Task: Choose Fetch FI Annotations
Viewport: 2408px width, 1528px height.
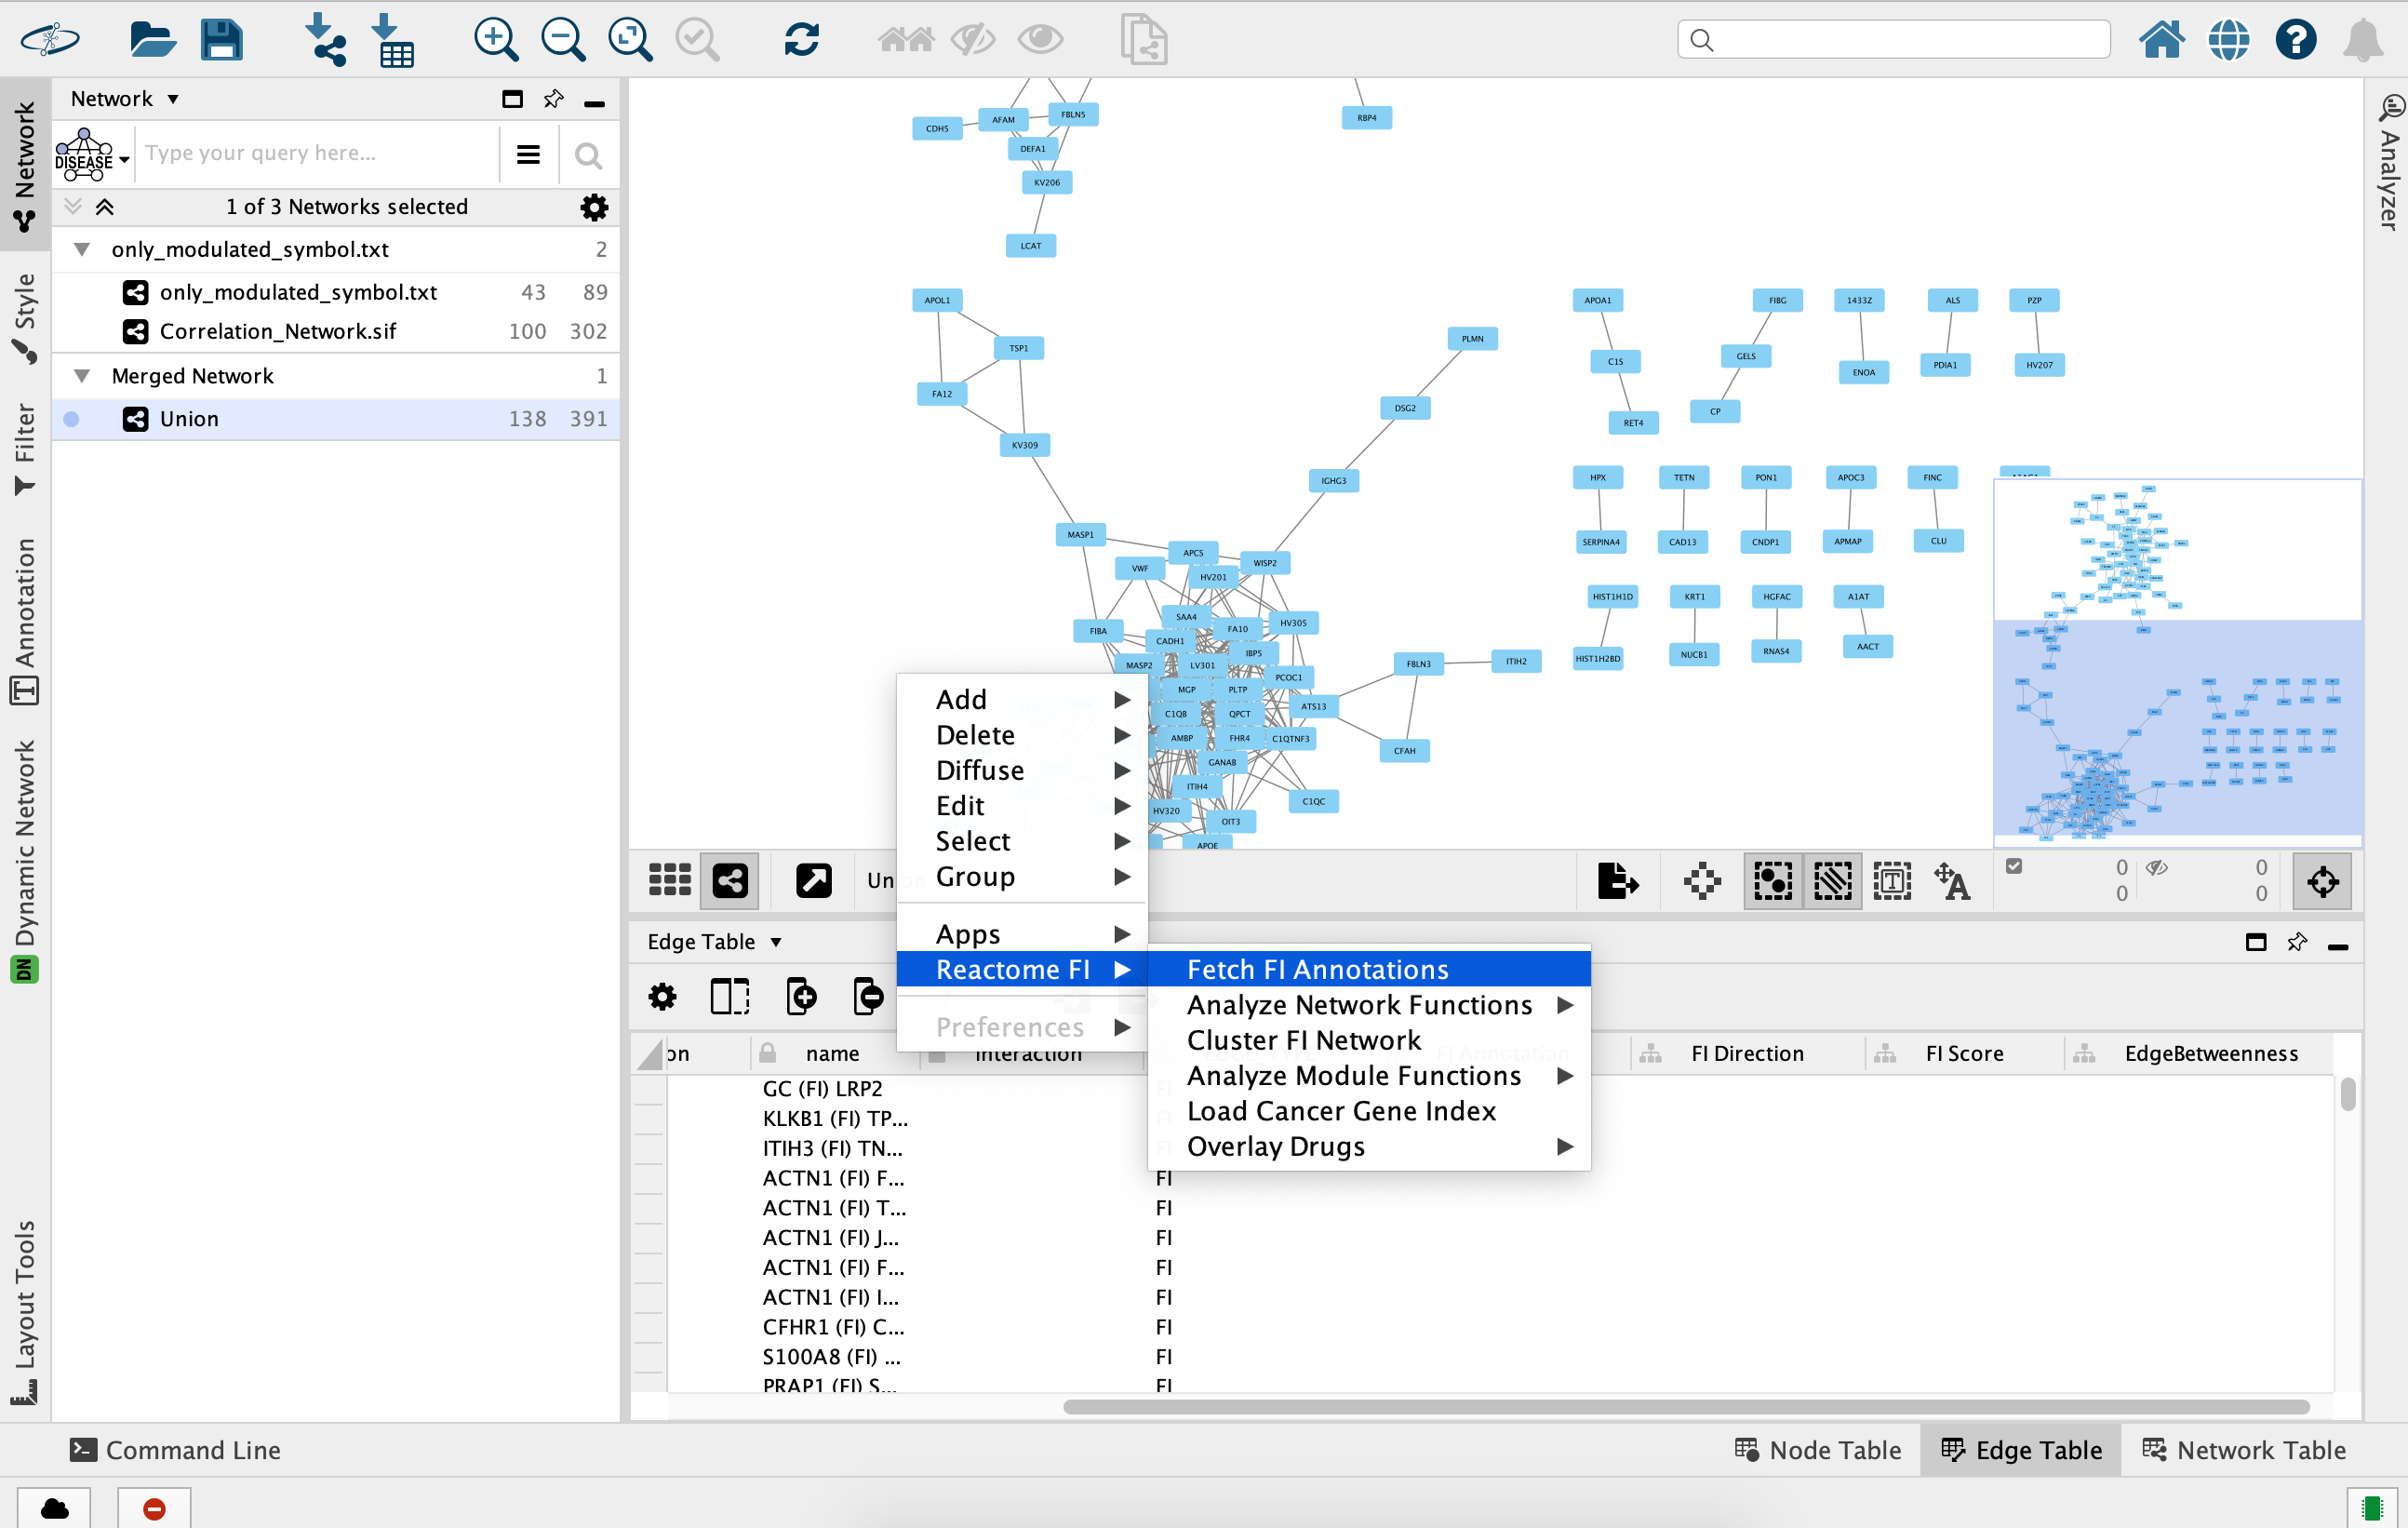Action: [x=1369, y=969]
